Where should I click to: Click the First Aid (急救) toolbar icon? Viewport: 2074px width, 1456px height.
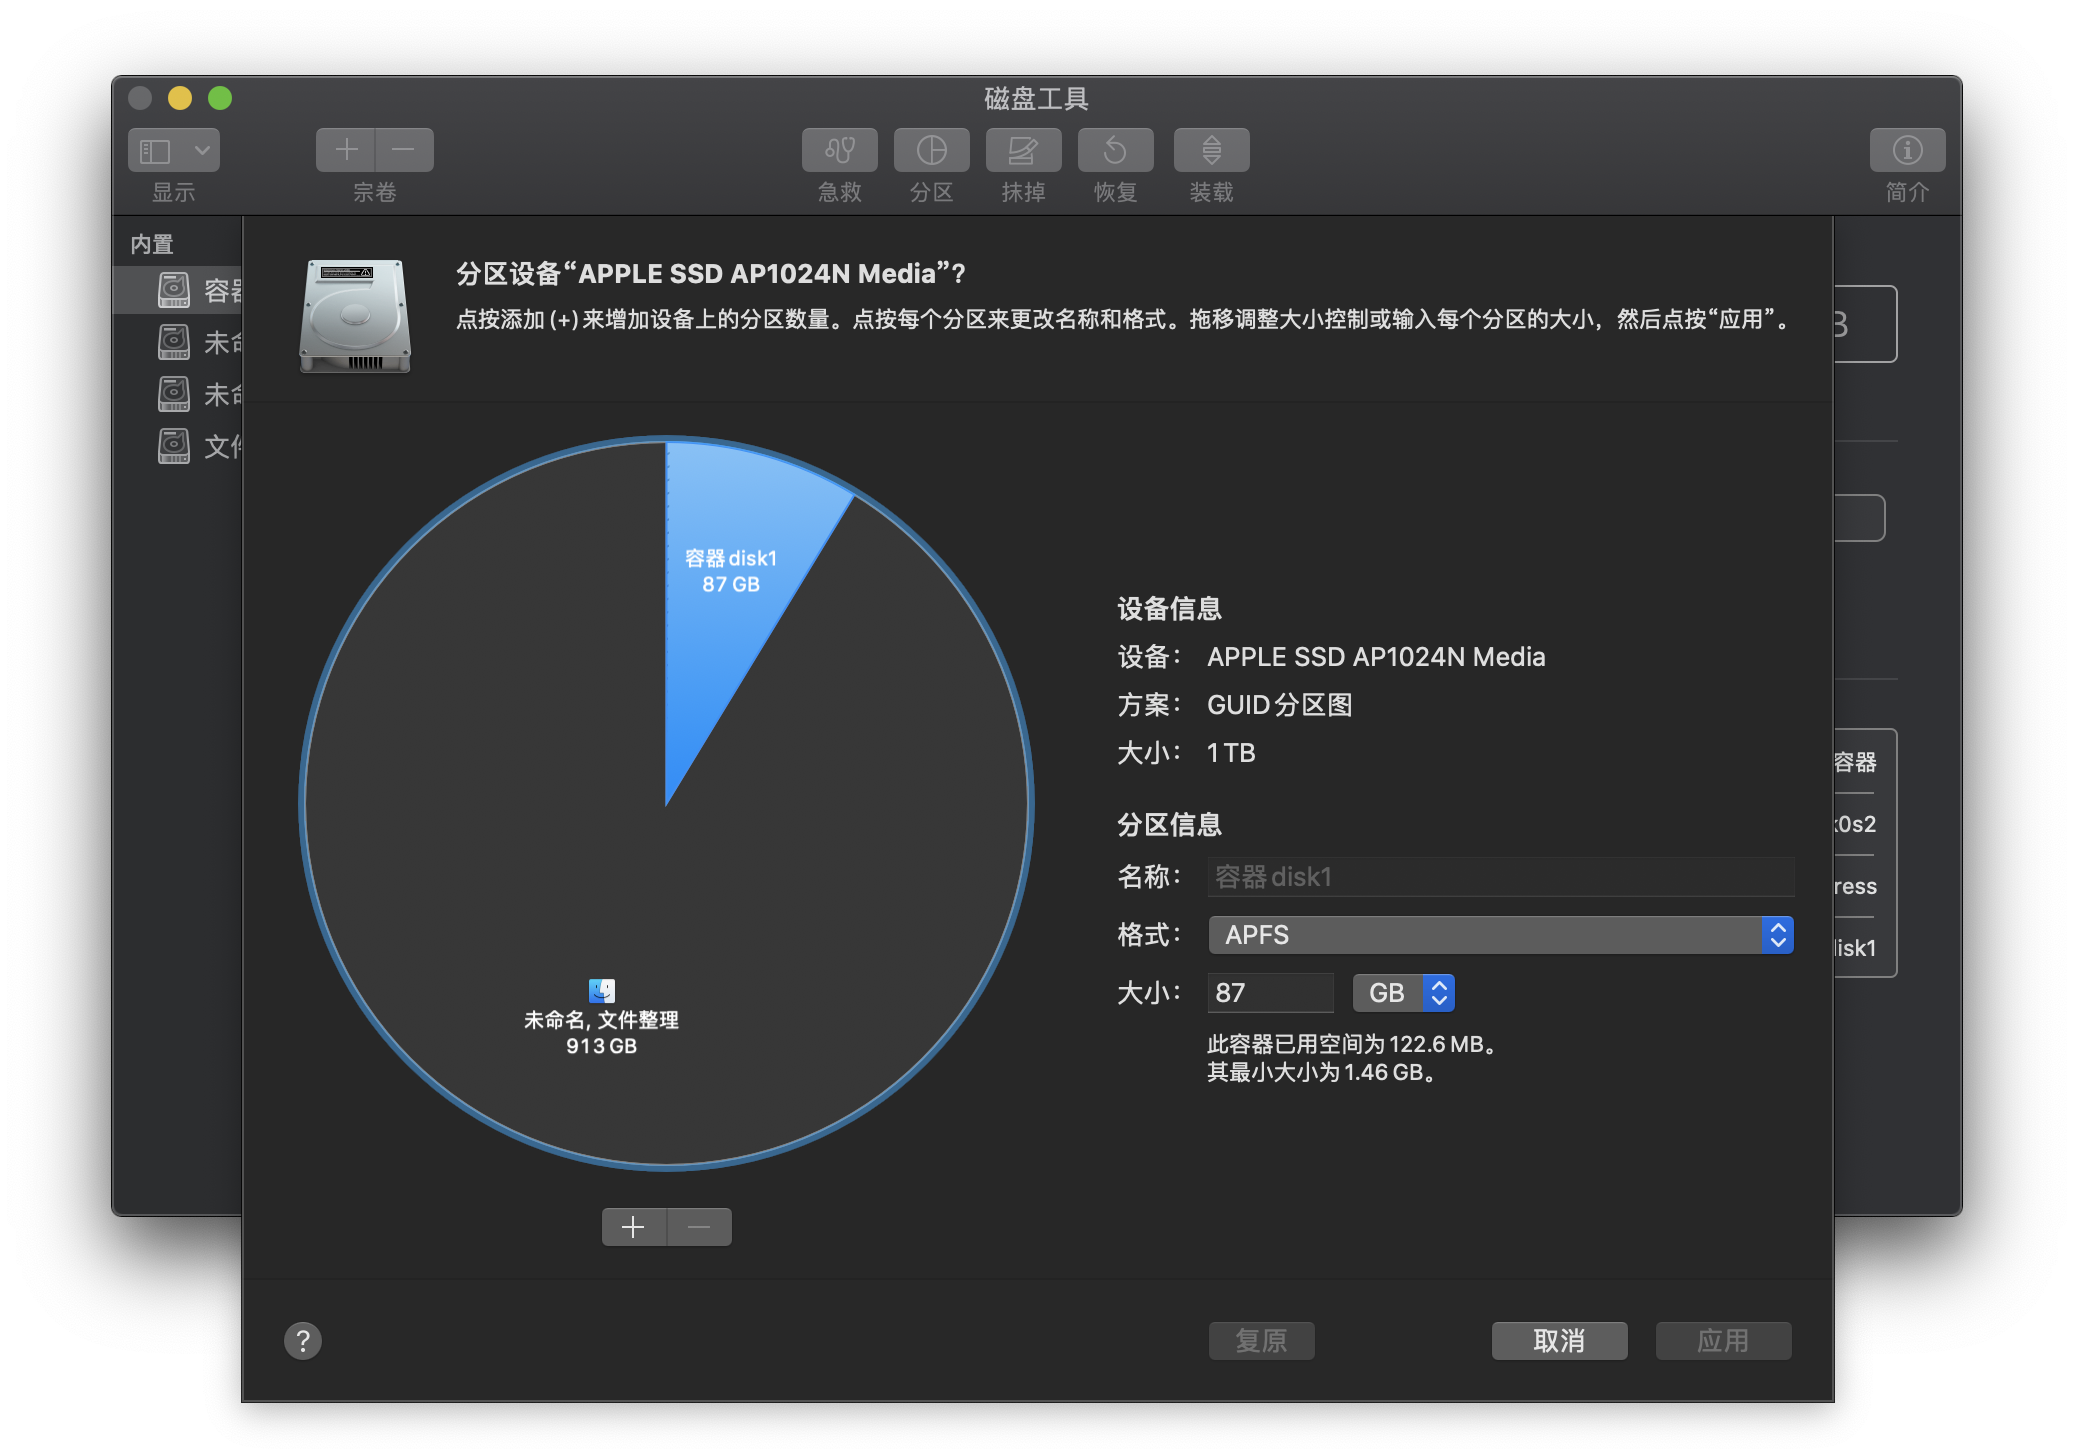[x=839, y=150]
